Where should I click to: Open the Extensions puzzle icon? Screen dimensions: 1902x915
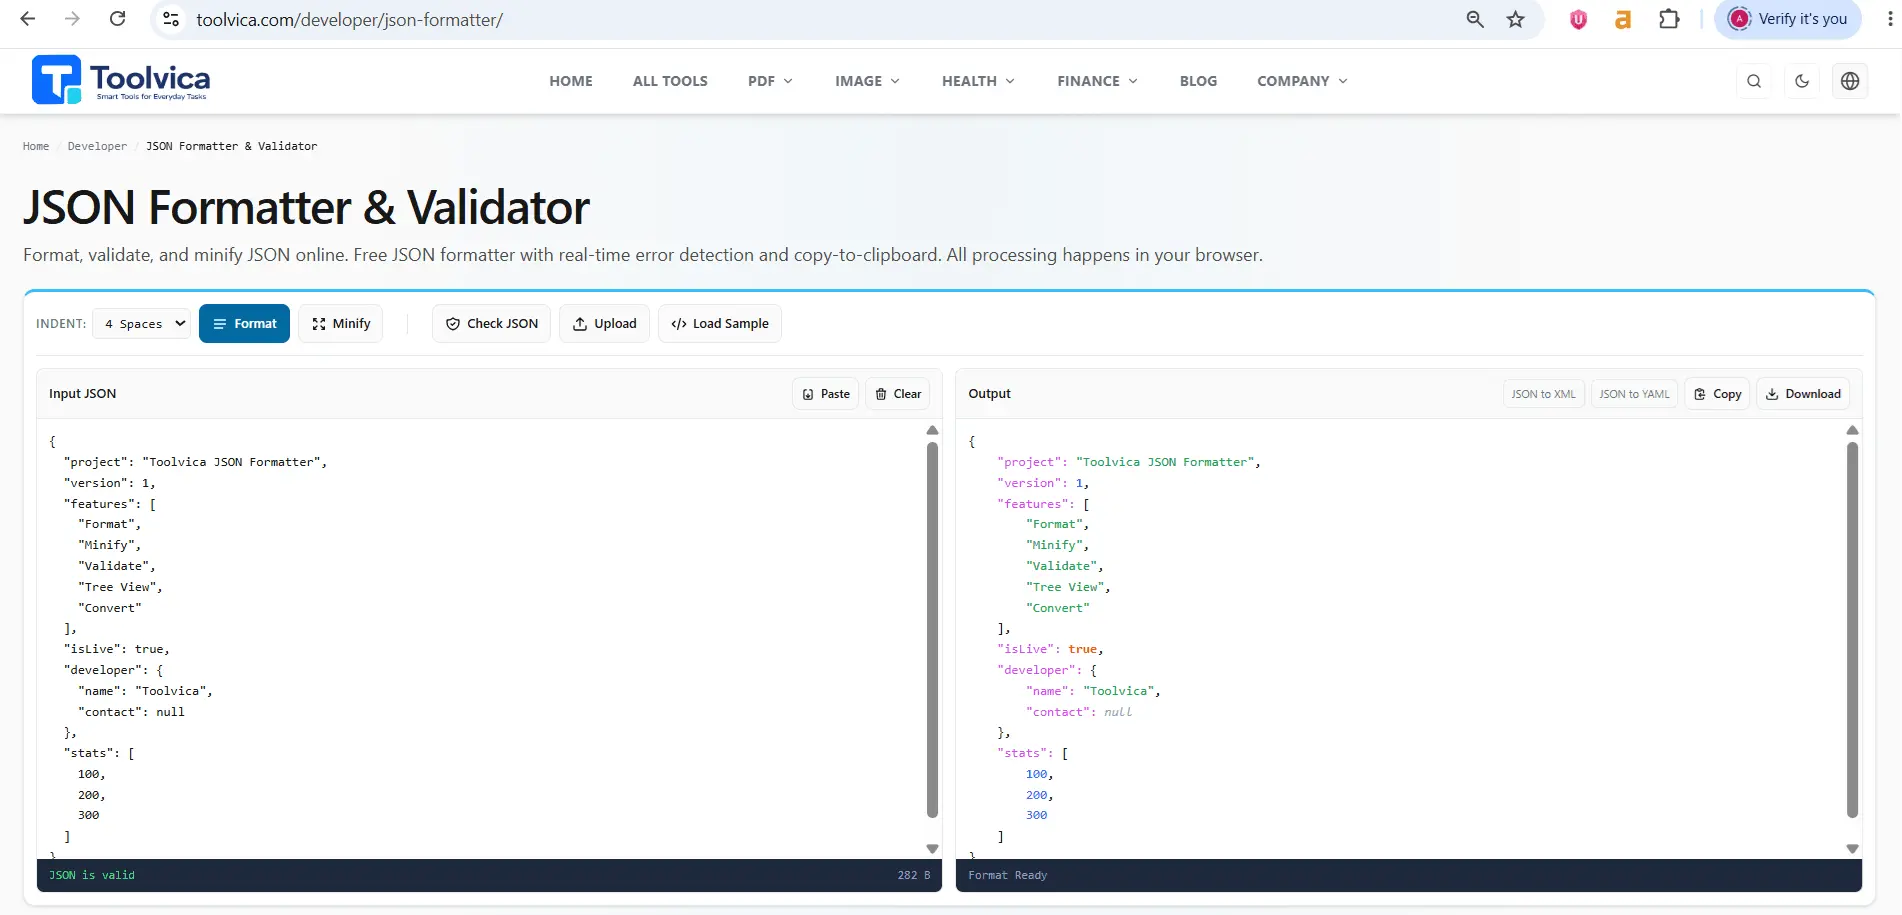pos(1669,19)
